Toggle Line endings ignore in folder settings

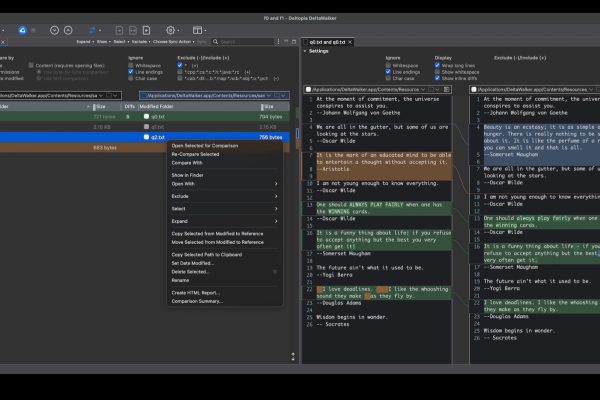(x=131, y=72)
